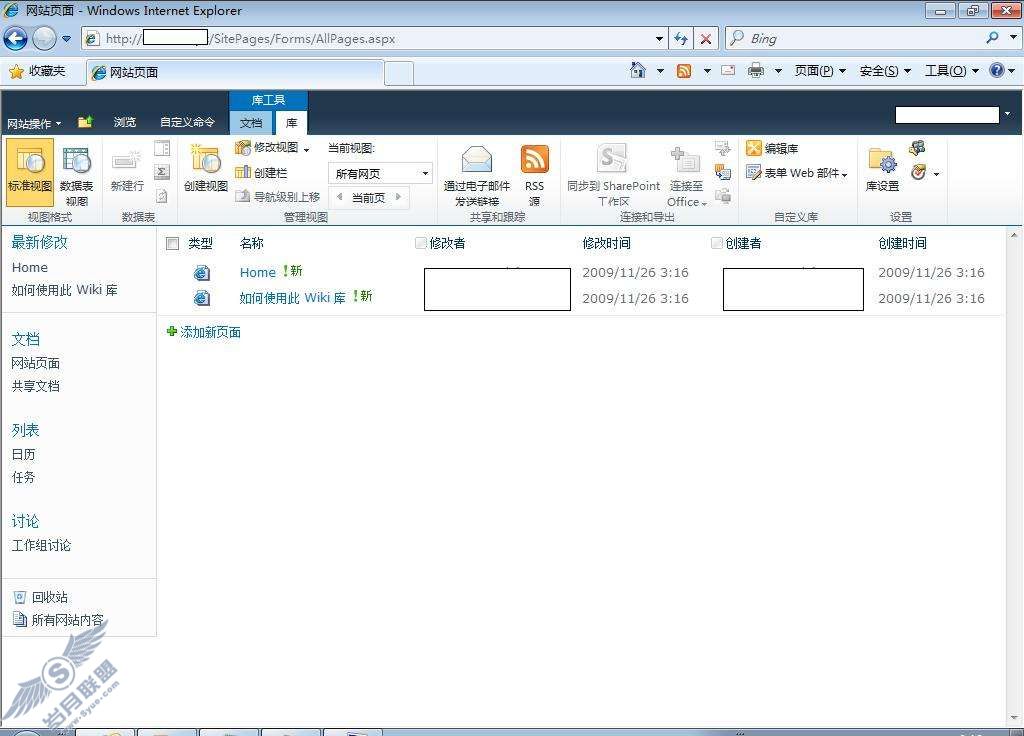Click E-mail a Link (通过电子邮件发送链接)
The image size is (1024, 736).
coord(477,175)
